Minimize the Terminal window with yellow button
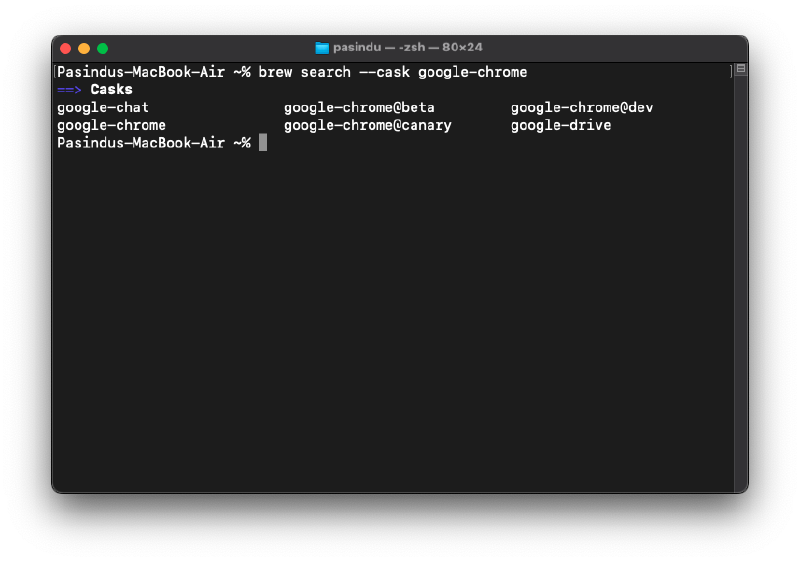 [x=84, y=48]
